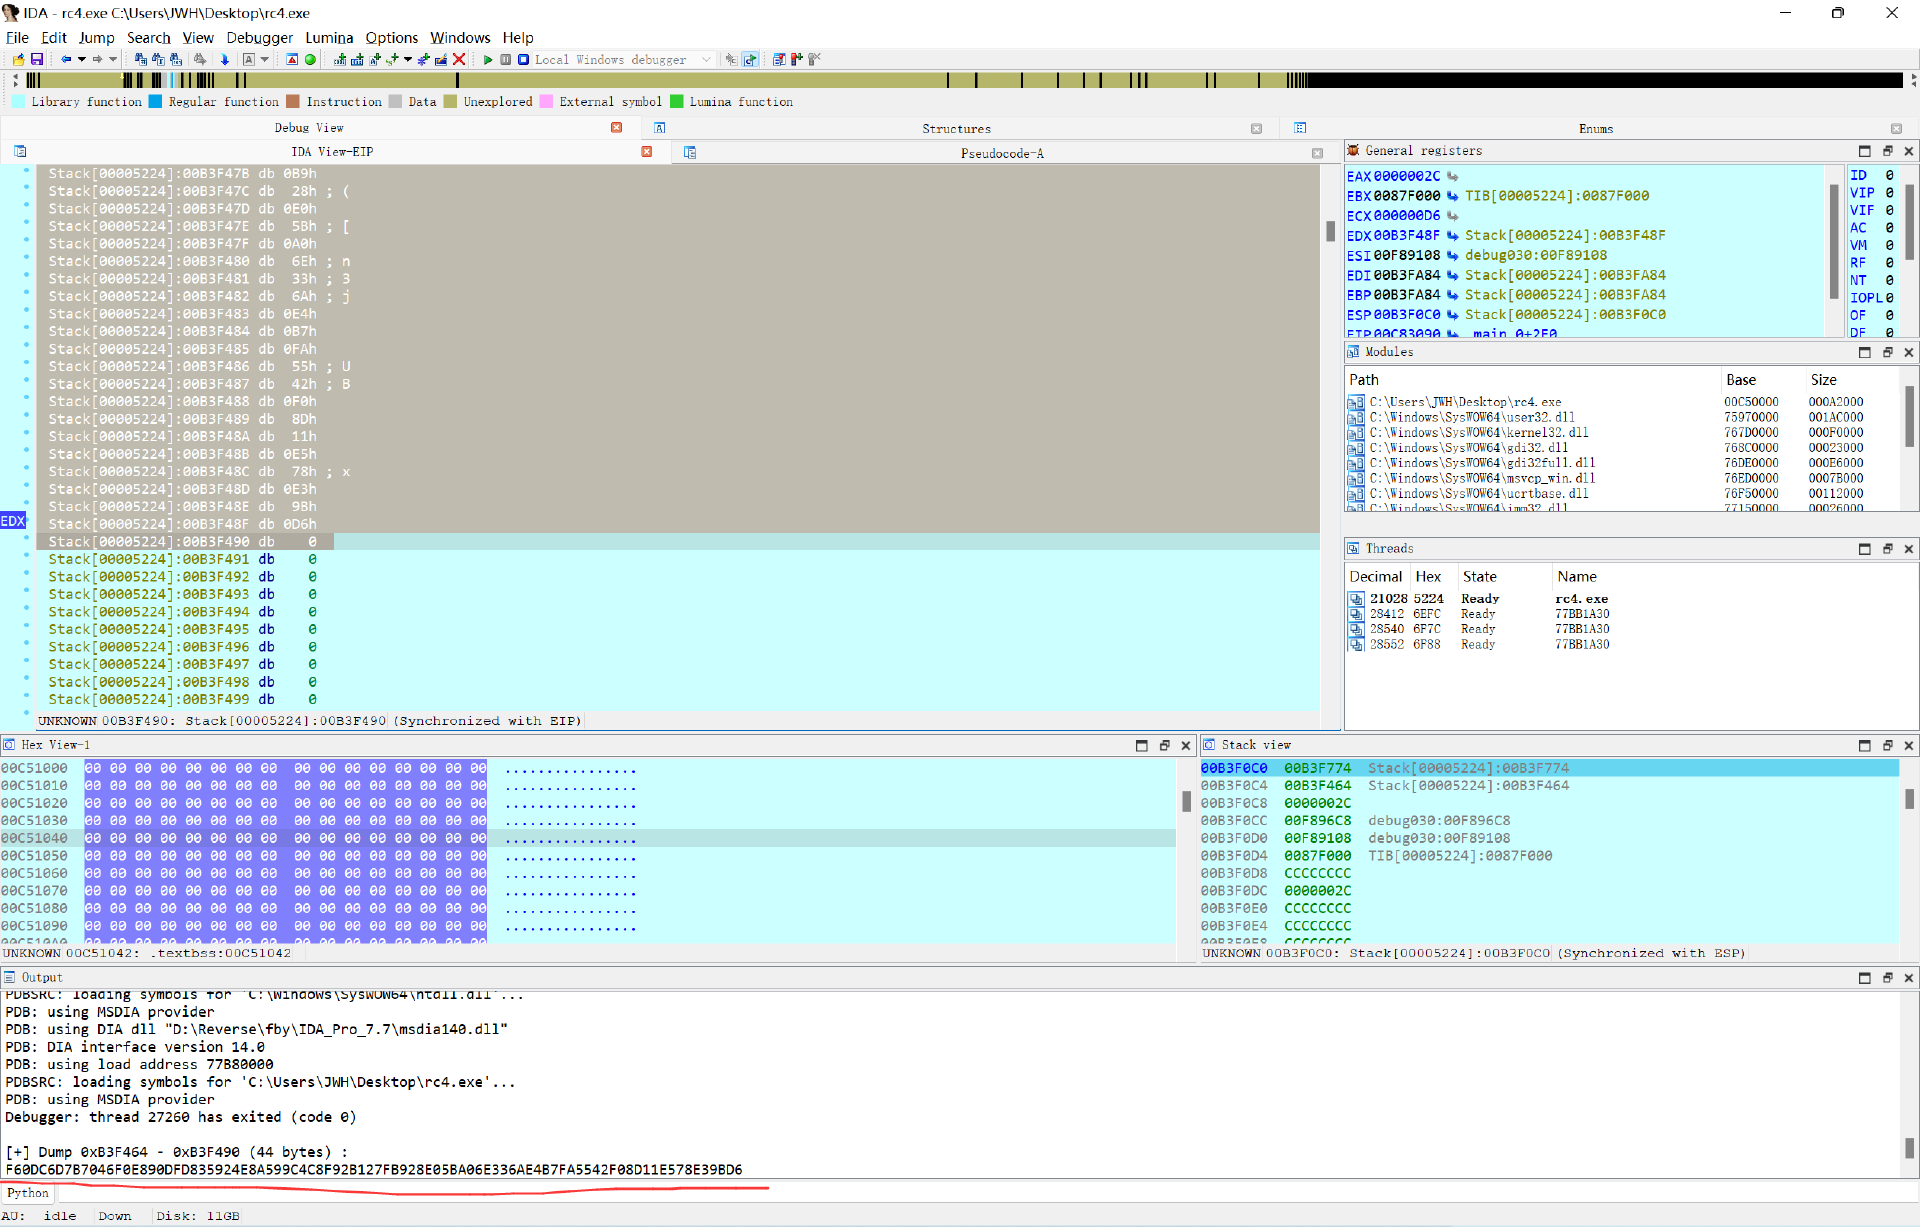Click the breakpoint list toolbar icon
This screenshot has width=1920, height=1227.
coord(779,60)
